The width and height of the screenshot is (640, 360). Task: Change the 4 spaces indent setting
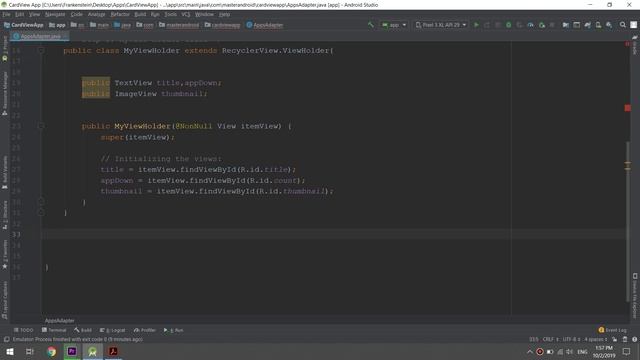[595, 339]
